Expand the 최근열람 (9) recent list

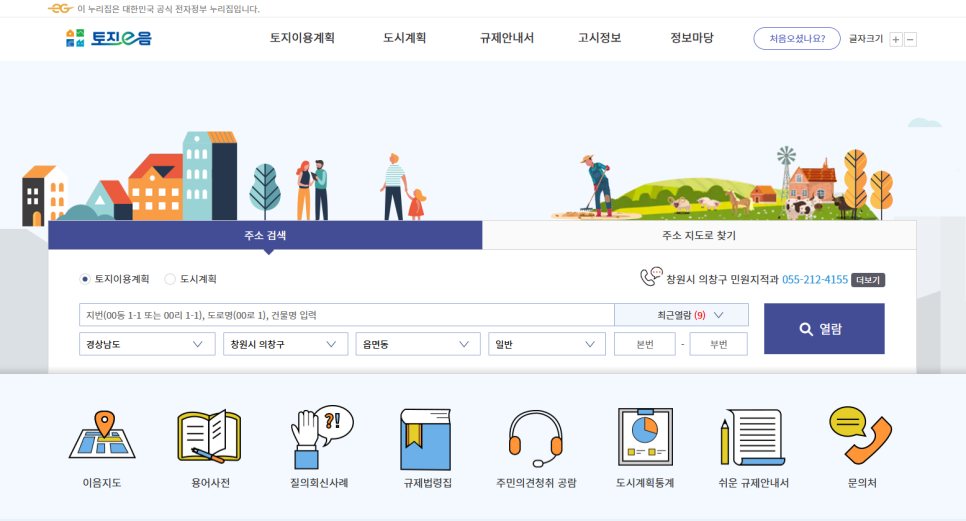(681, 315)
